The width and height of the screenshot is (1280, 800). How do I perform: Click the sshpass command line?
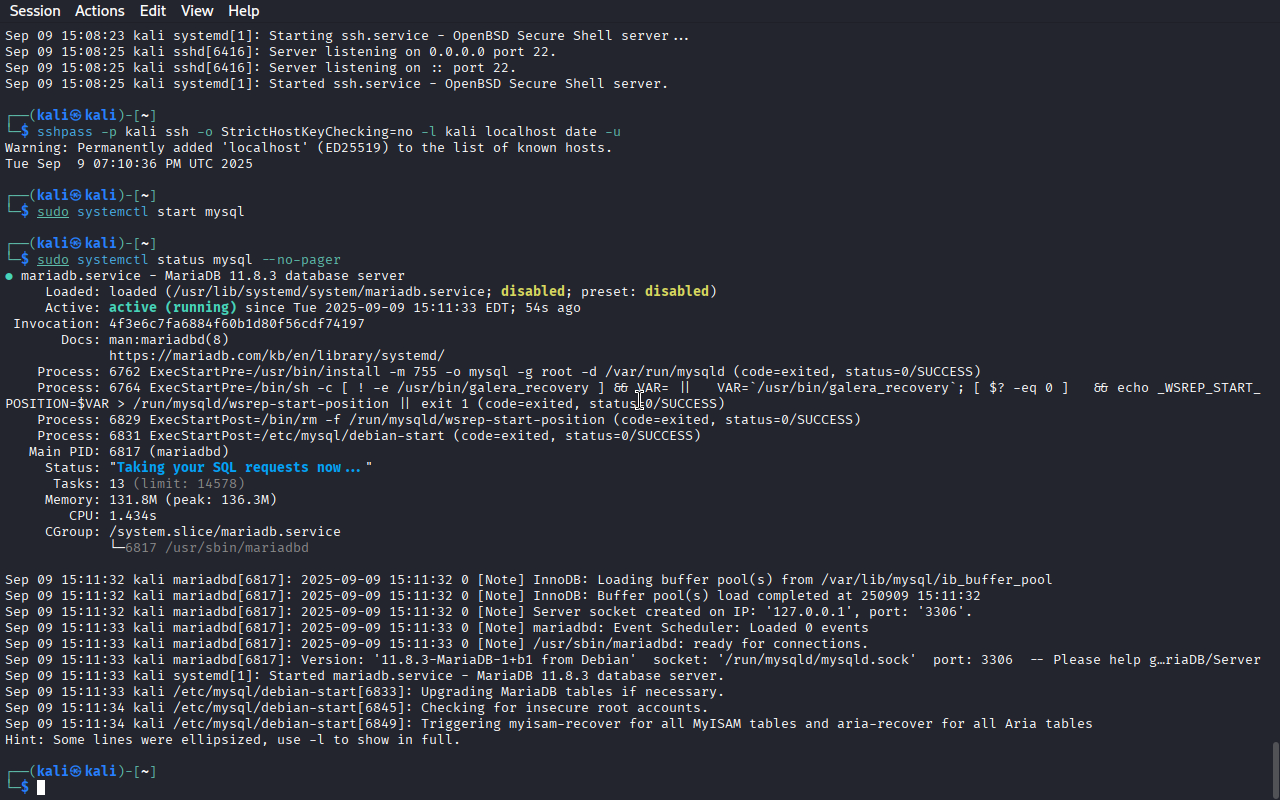[329, 132]
